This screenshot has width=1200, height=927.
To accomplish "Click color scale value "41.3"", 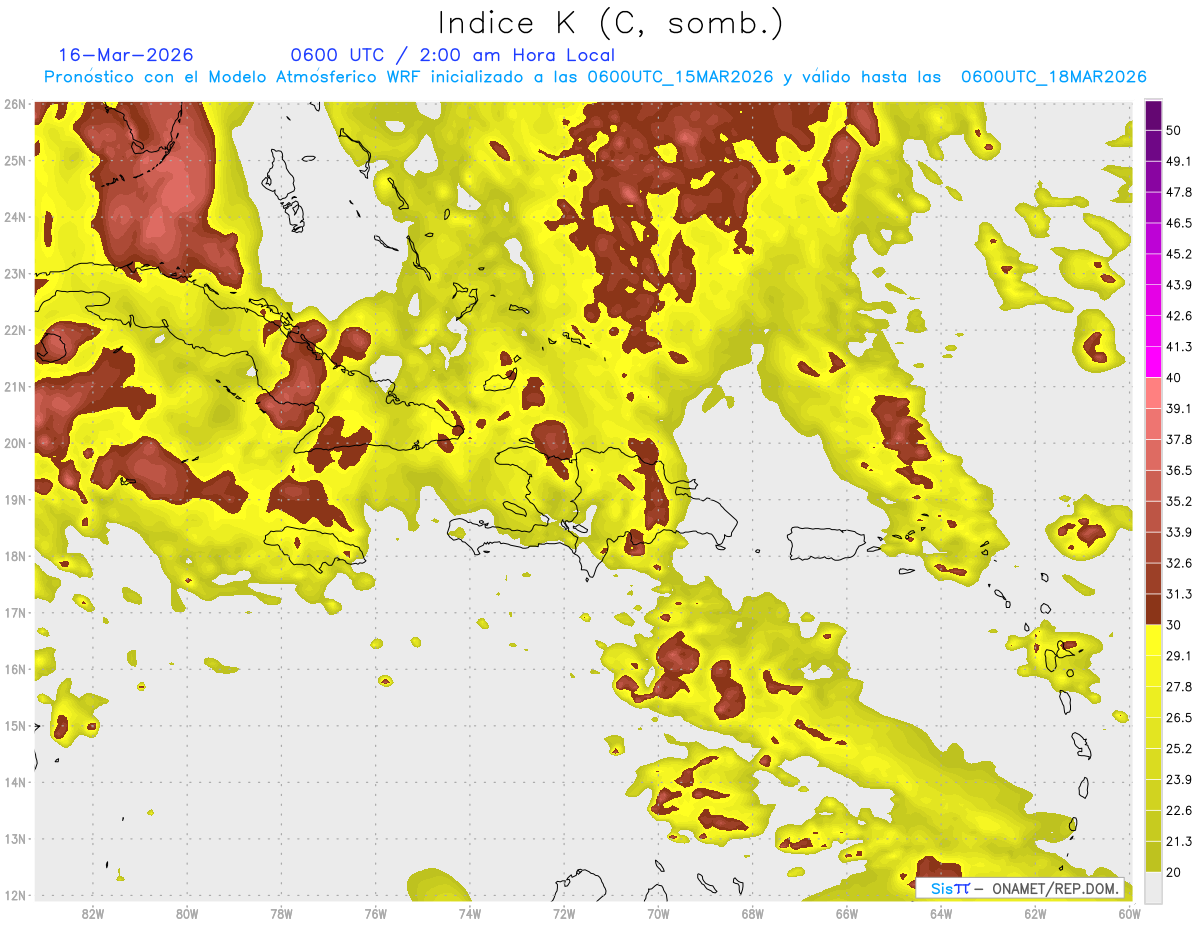I will (1179, 347).
